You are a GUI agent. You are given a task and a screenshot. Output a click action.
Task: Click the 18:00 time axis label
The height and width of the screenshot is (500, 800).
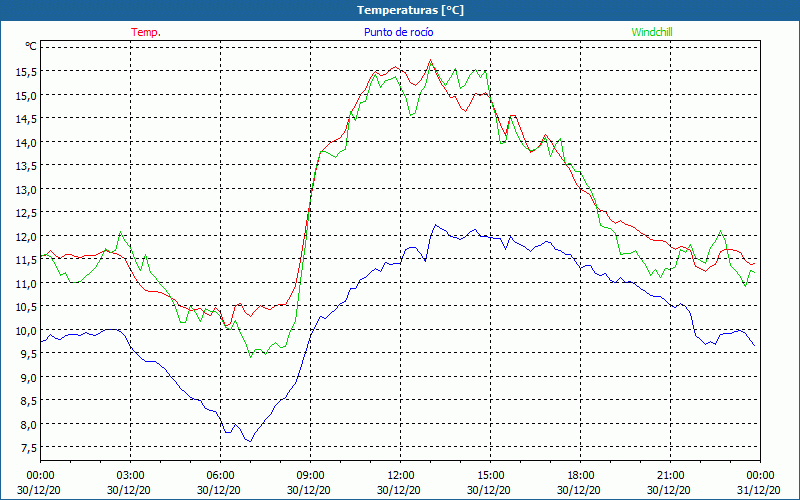(581, 476)
